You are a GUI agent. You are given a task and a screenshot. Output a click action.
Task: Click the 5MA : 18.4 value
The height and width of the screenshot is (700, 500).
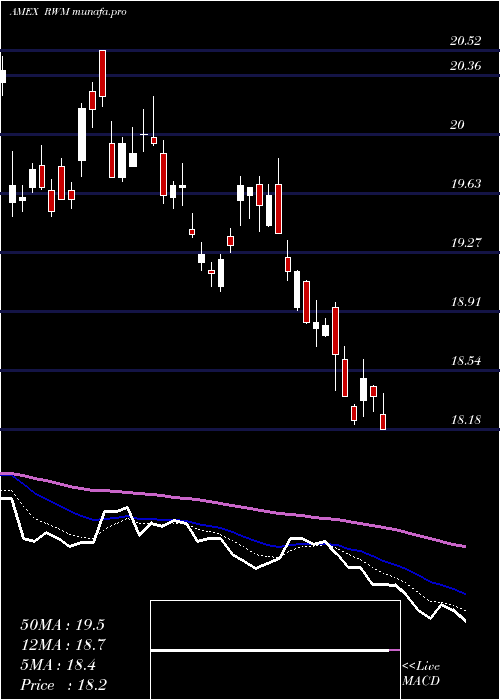pos(58,665)
